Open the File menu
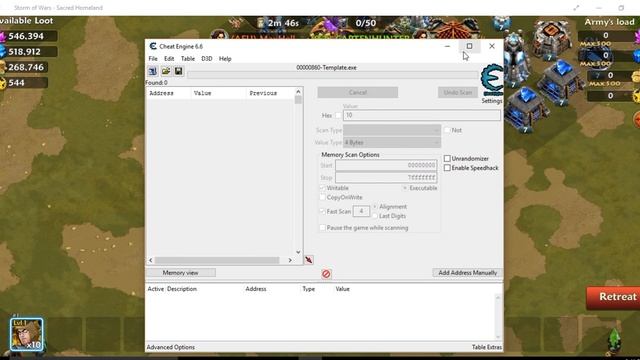This screenshot has height=360, width=640. pyautogui.click(x=153, y=59)
